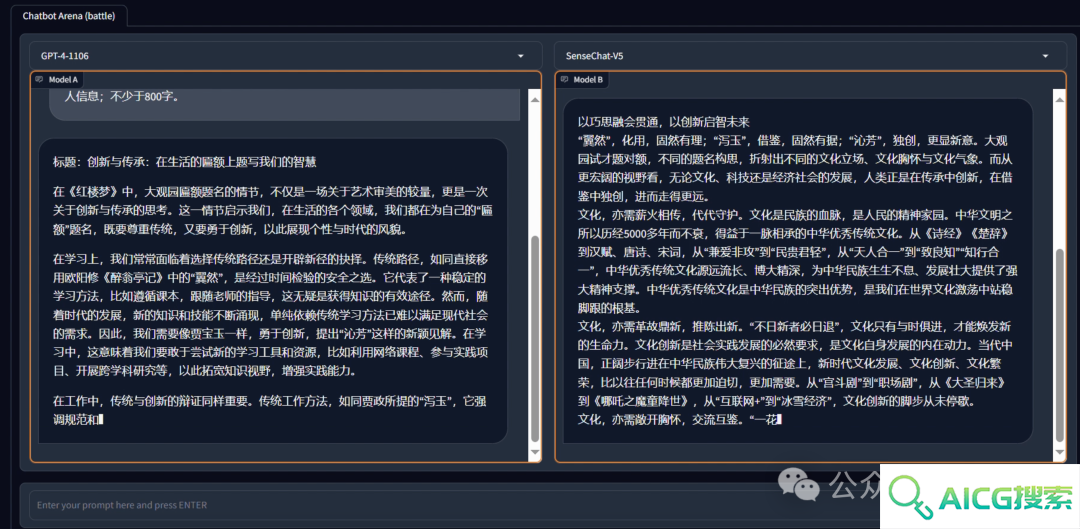Click the line starting '文化，亦需敞开胸怀'

(x=679, y=419)
